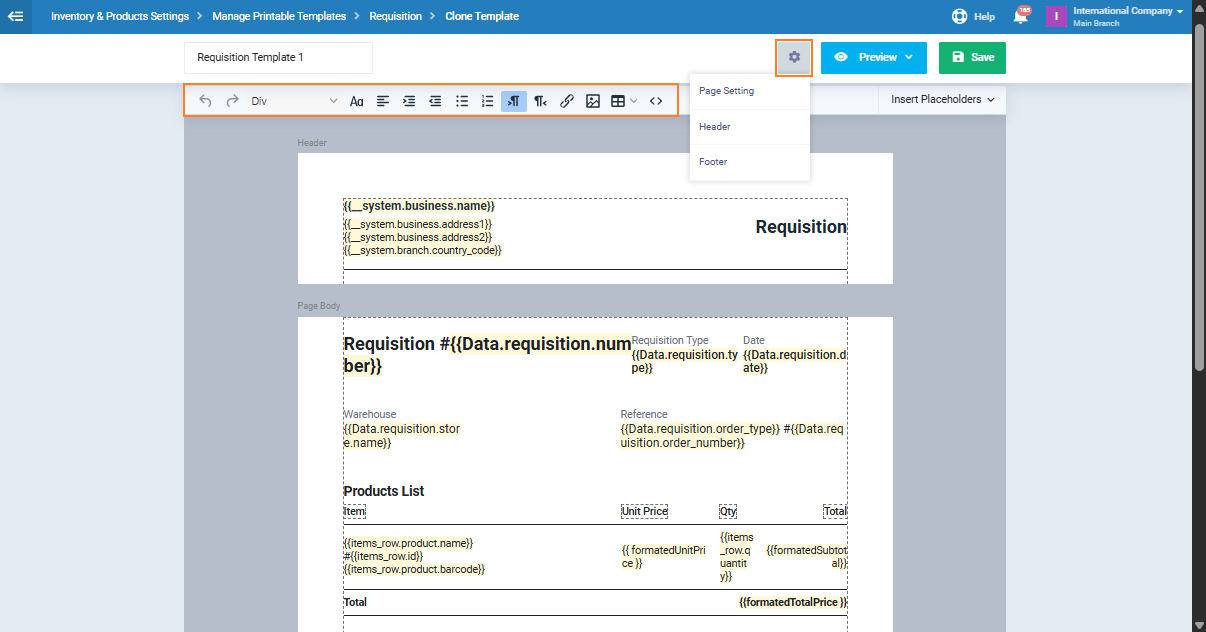
Task: Choose Footer in the settings menu
Action: (x=713, y=162)
